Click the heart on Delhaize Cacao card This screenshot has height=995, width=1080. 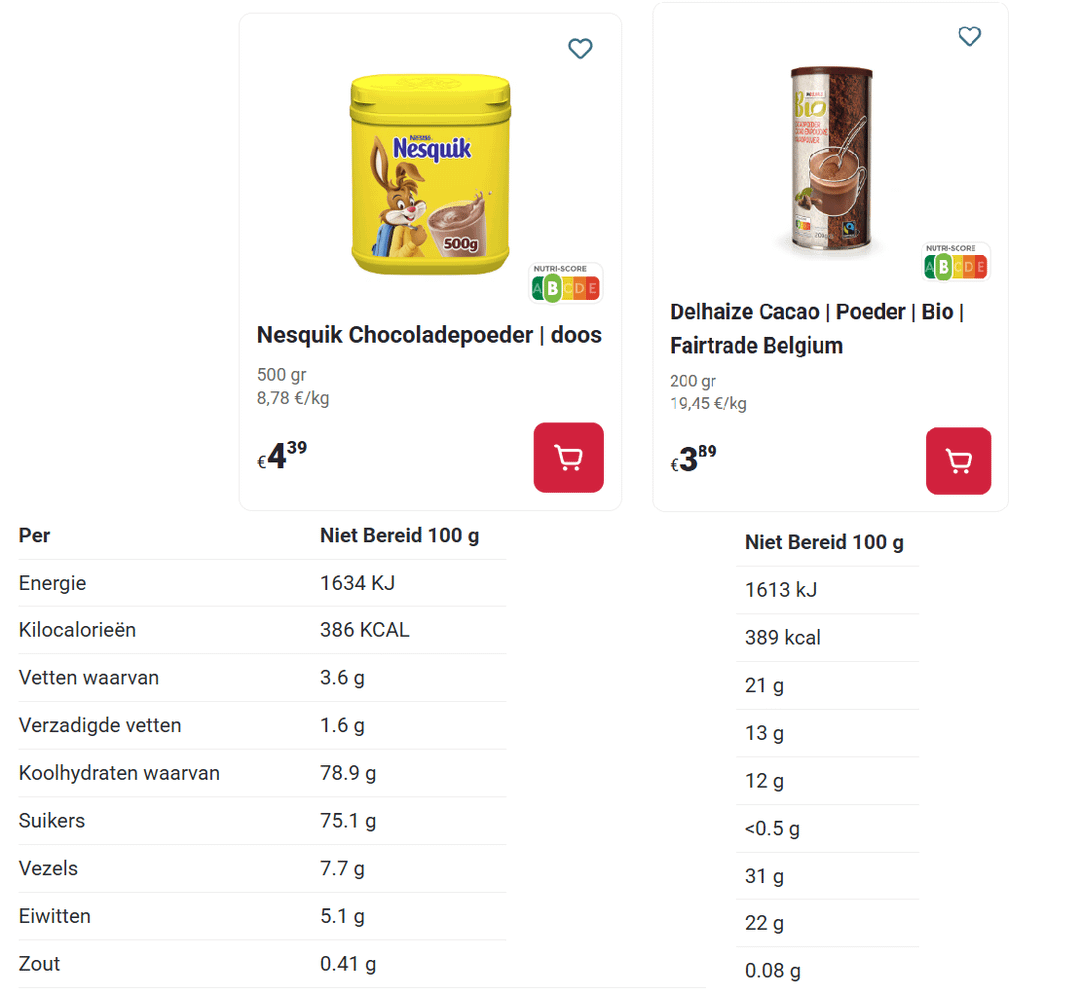pos(969,37)
